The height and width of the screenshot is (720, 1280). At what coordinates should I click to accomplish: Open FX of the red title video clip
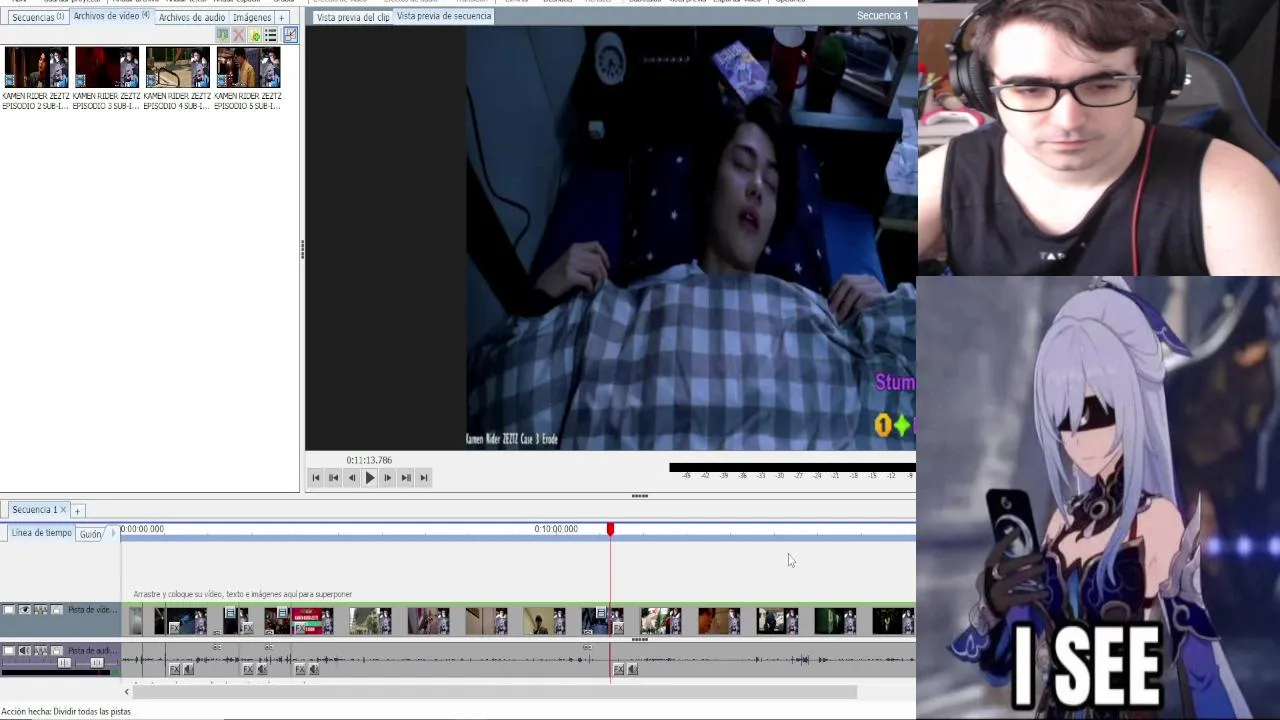point(300,628)
